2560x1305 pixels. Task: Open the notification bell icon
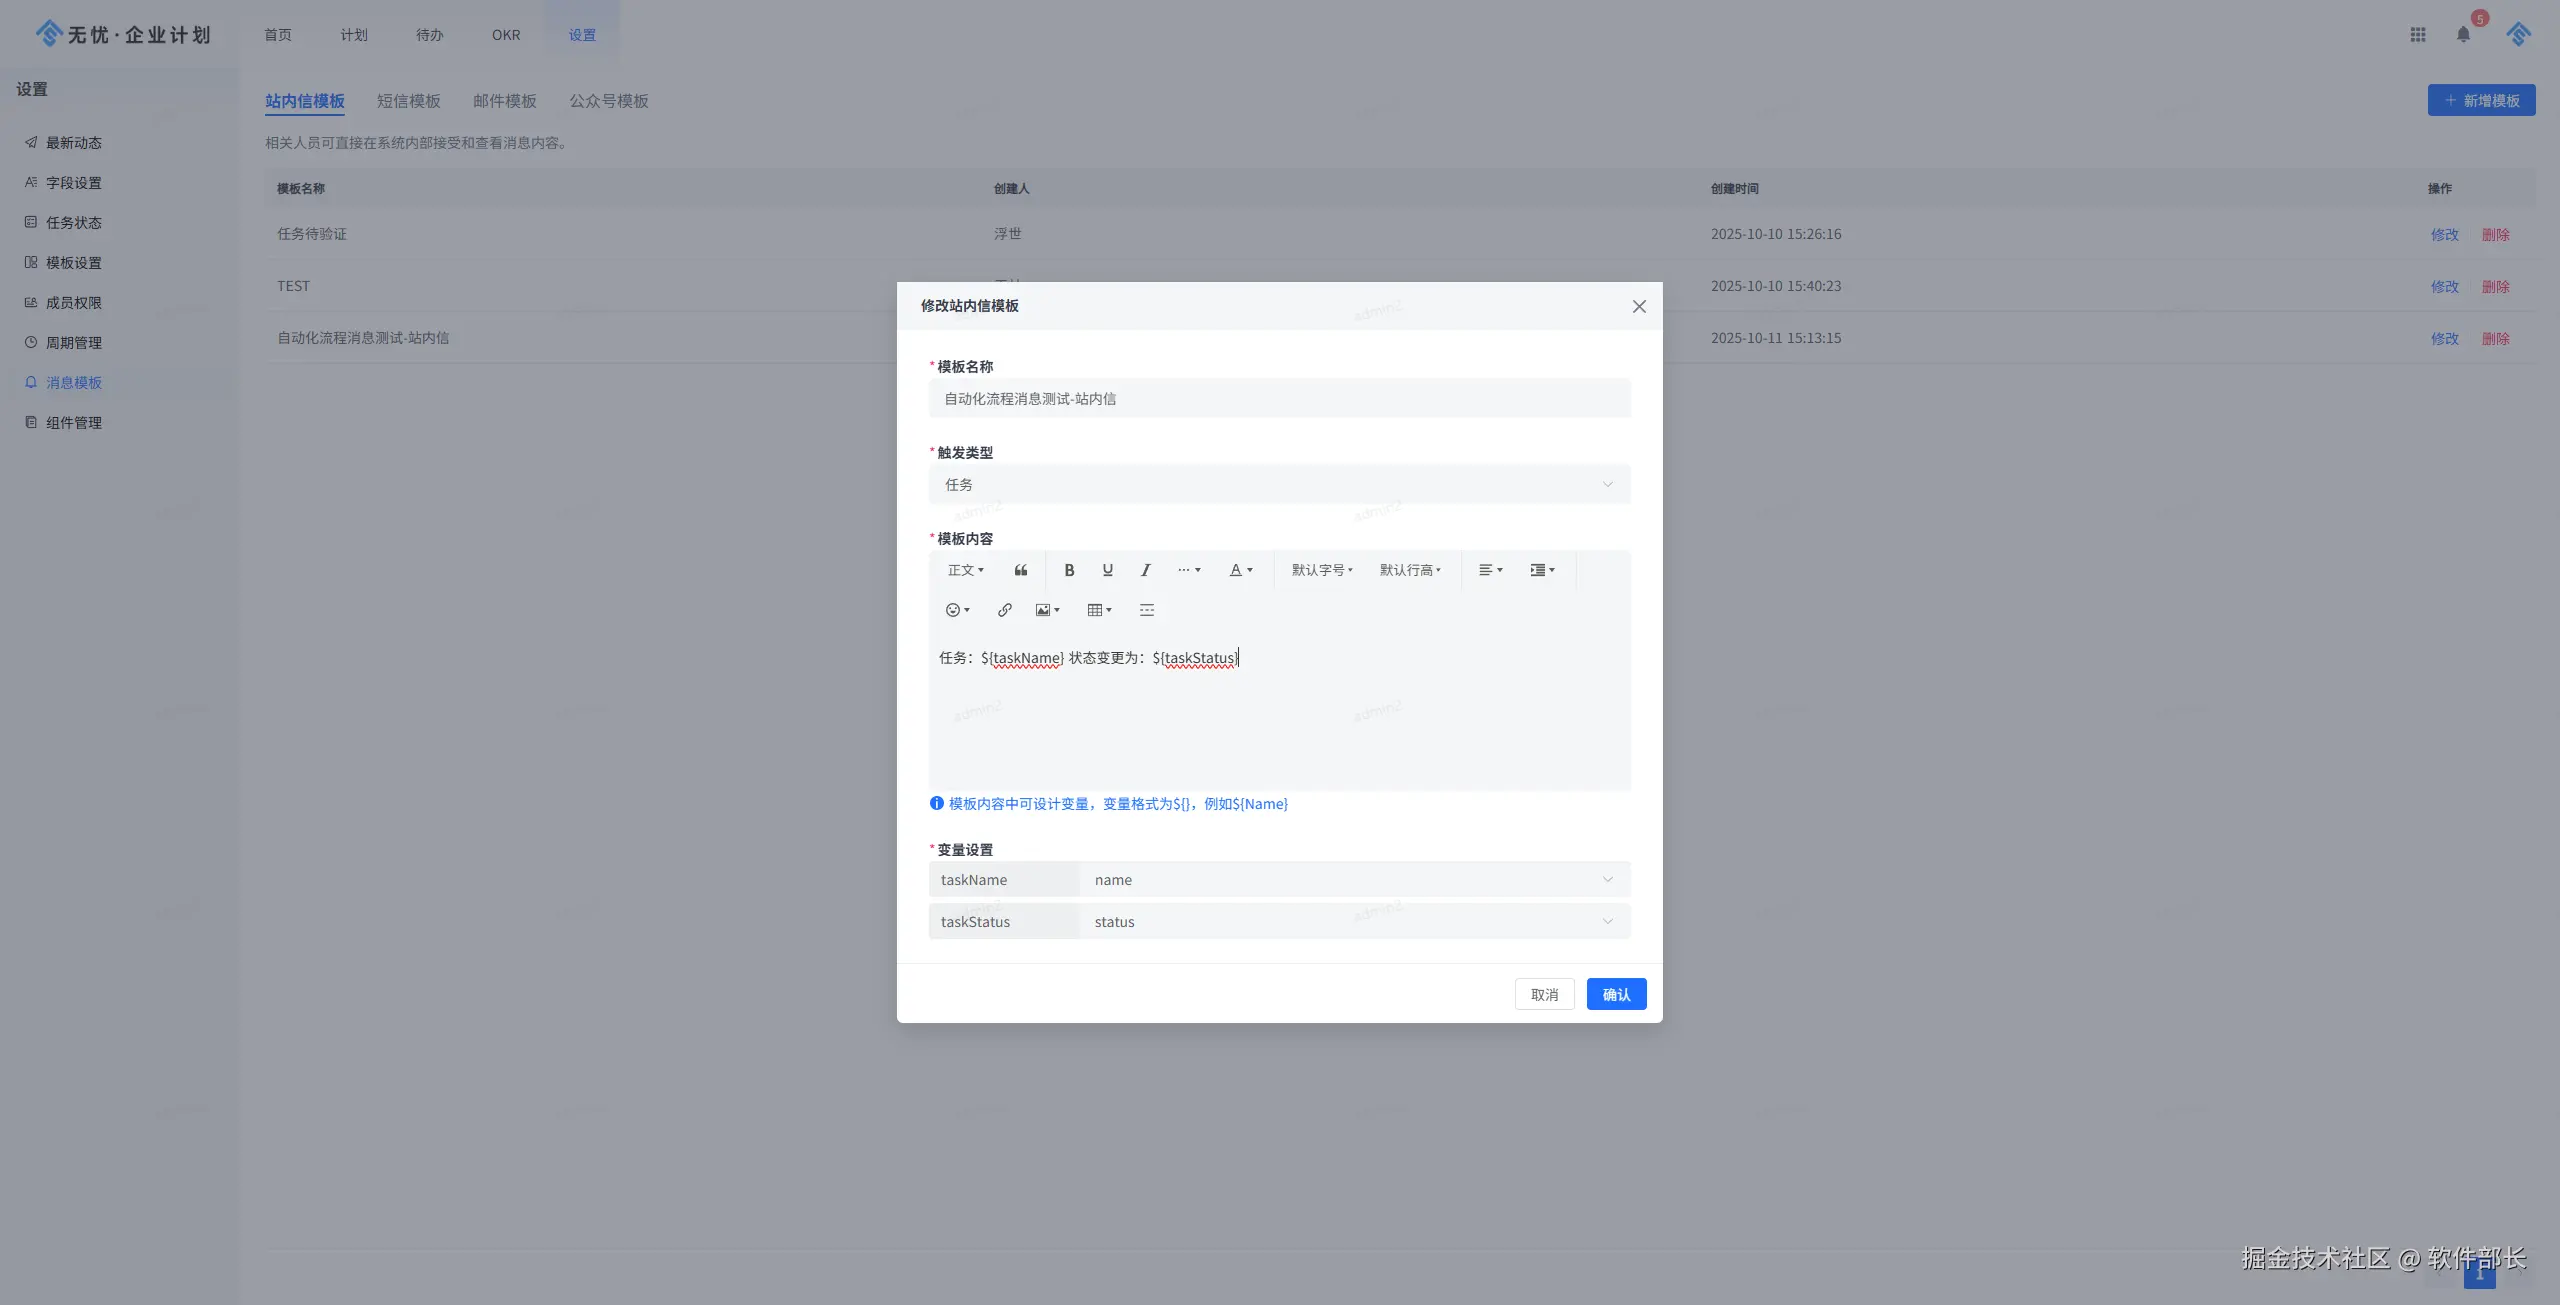point(2463,35)
